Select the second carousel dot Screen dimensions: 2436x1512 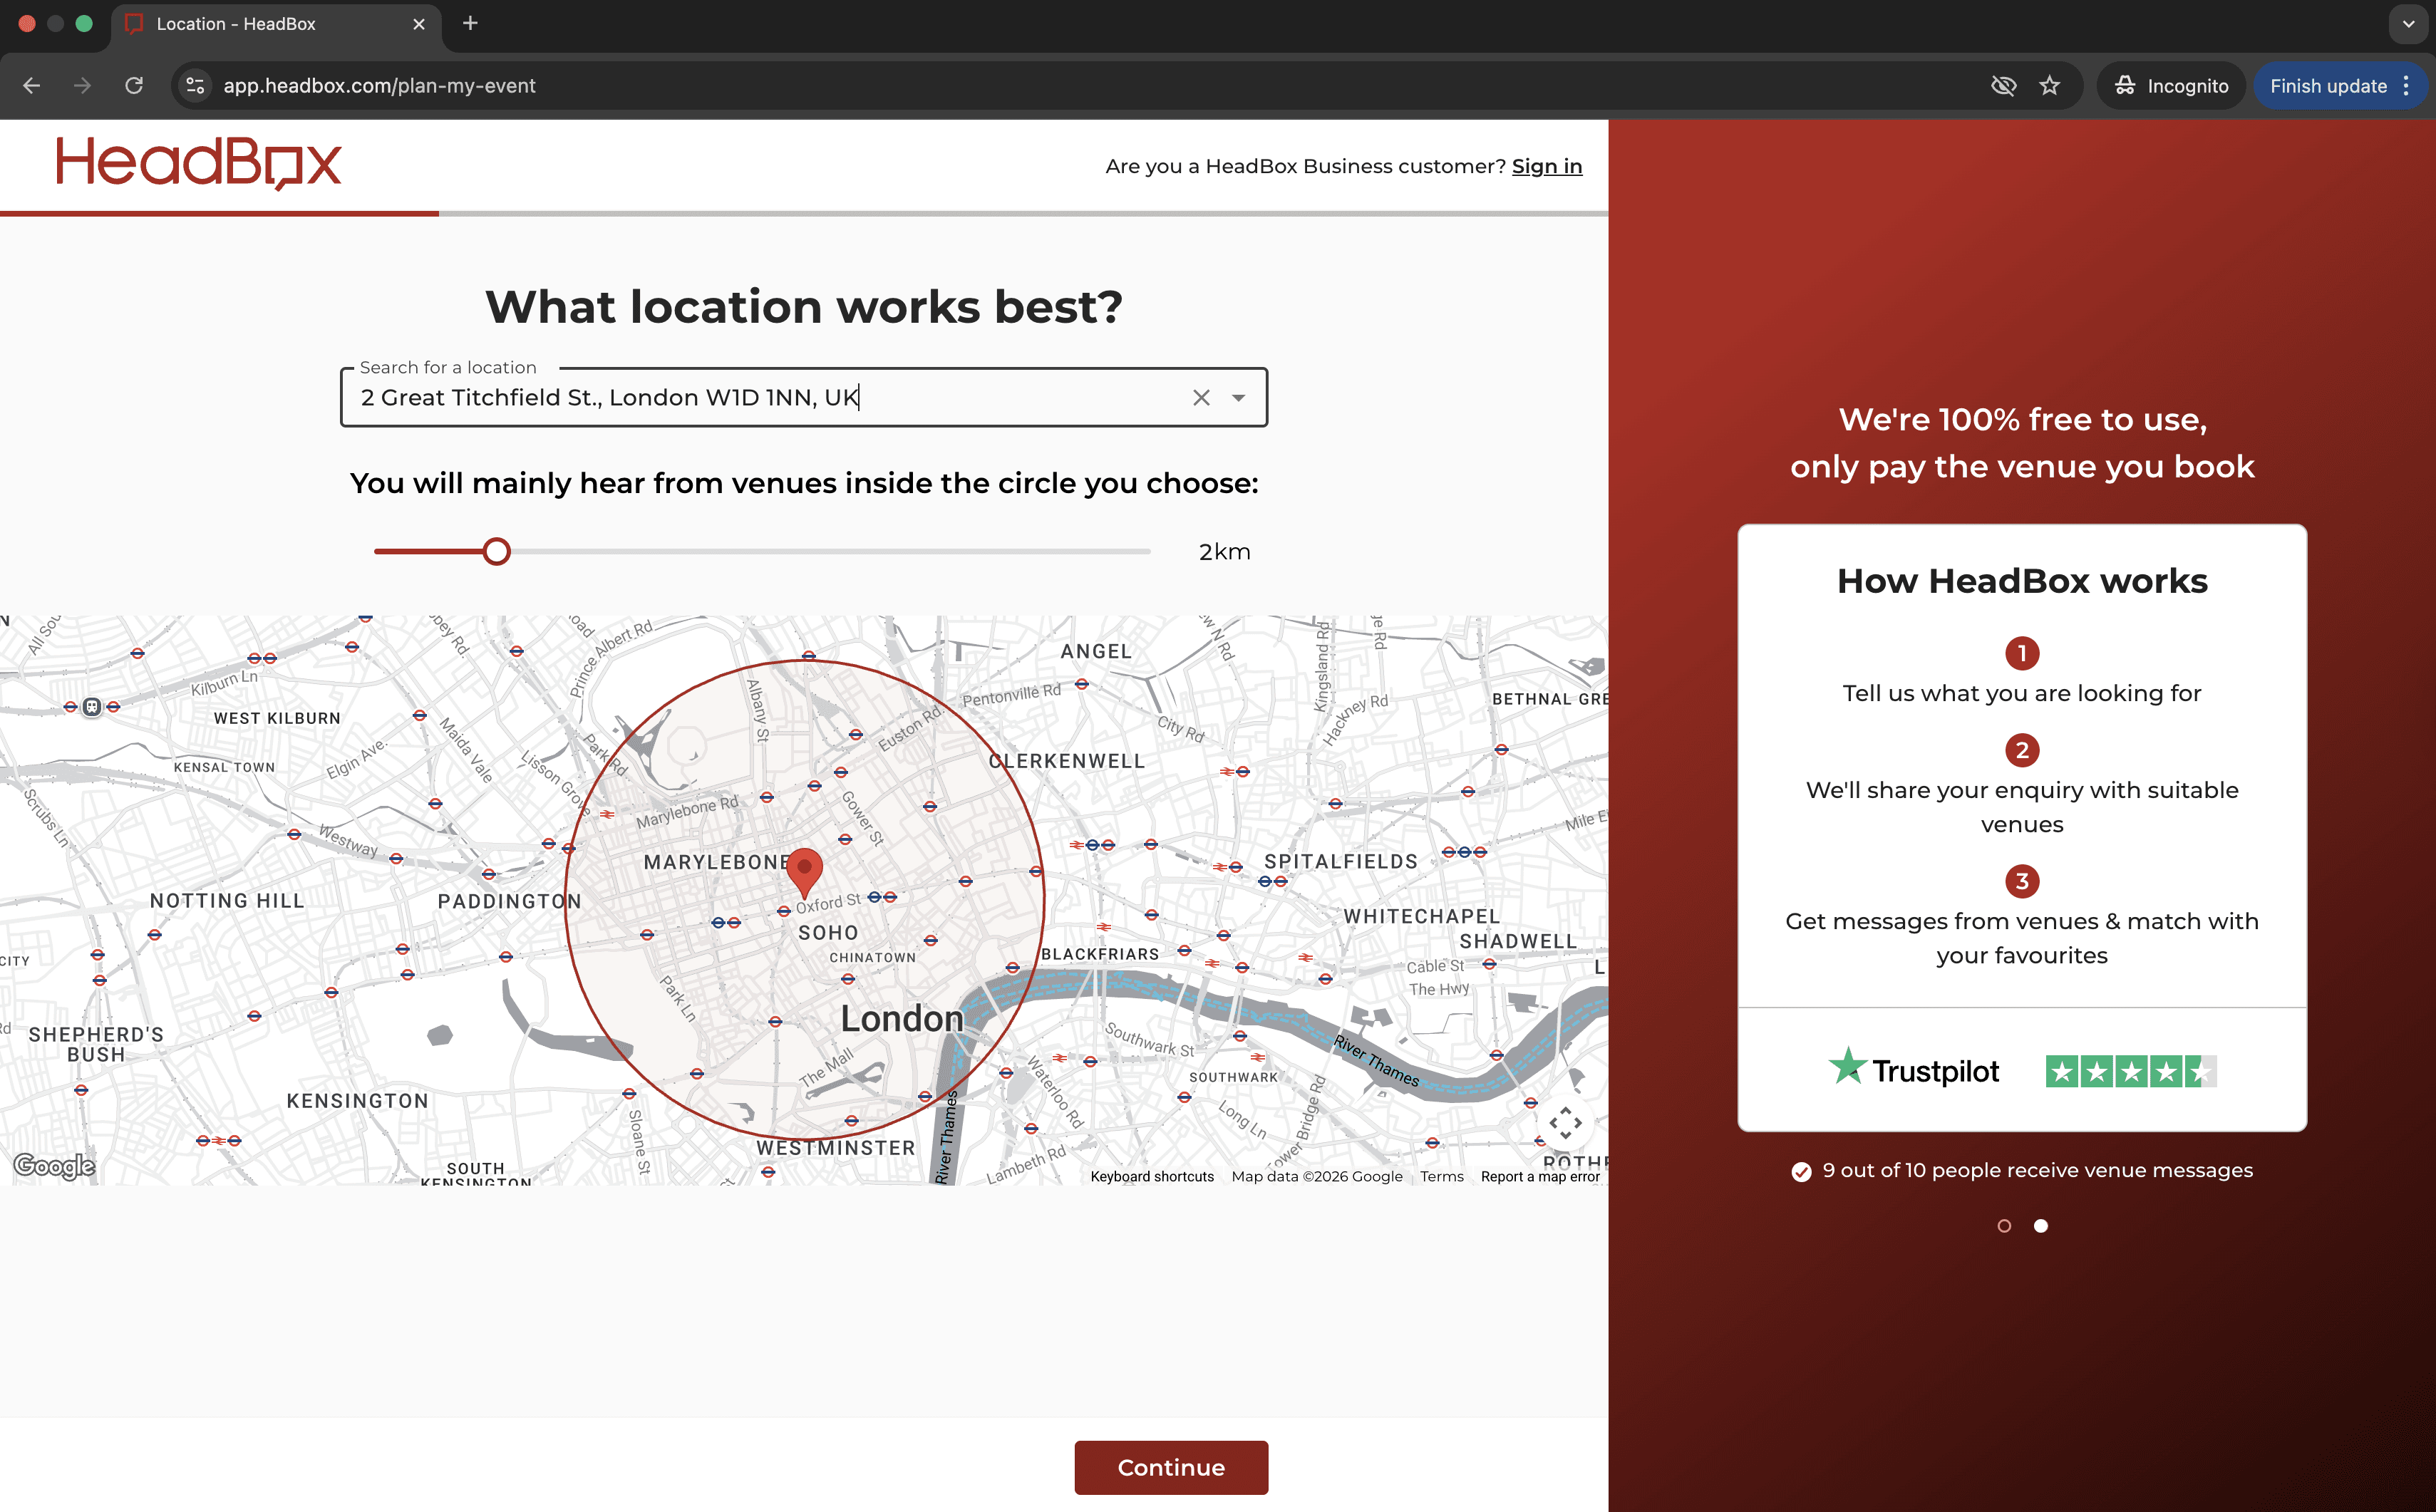click(x=2041, y=1226)
